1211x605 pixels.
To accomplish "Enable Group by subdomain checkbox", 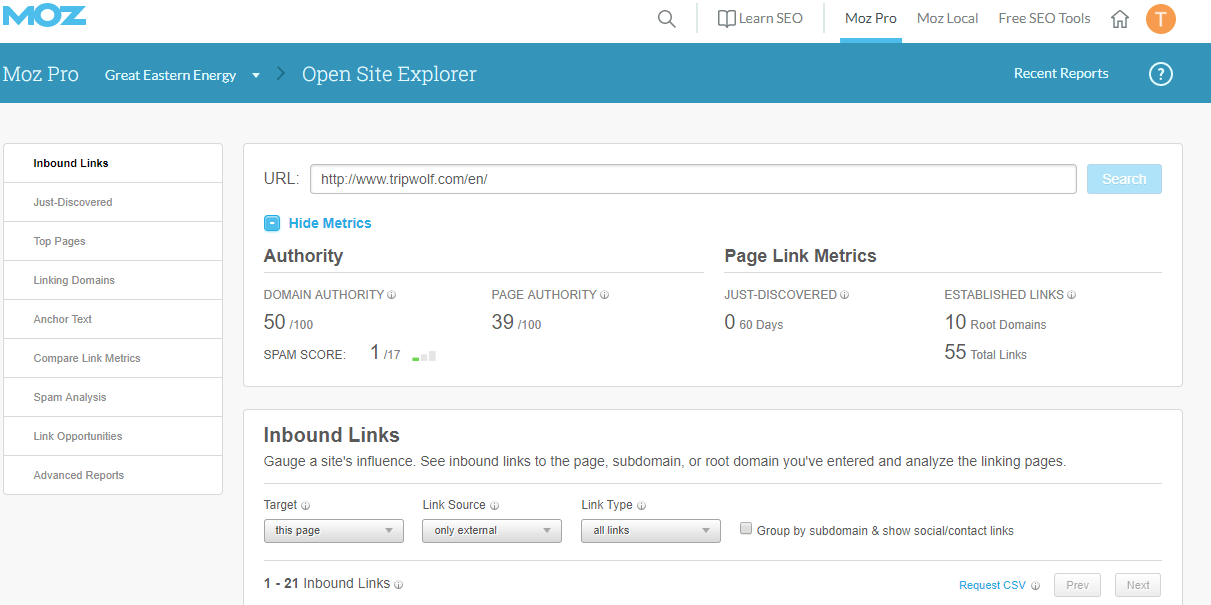I will point(746,529).
